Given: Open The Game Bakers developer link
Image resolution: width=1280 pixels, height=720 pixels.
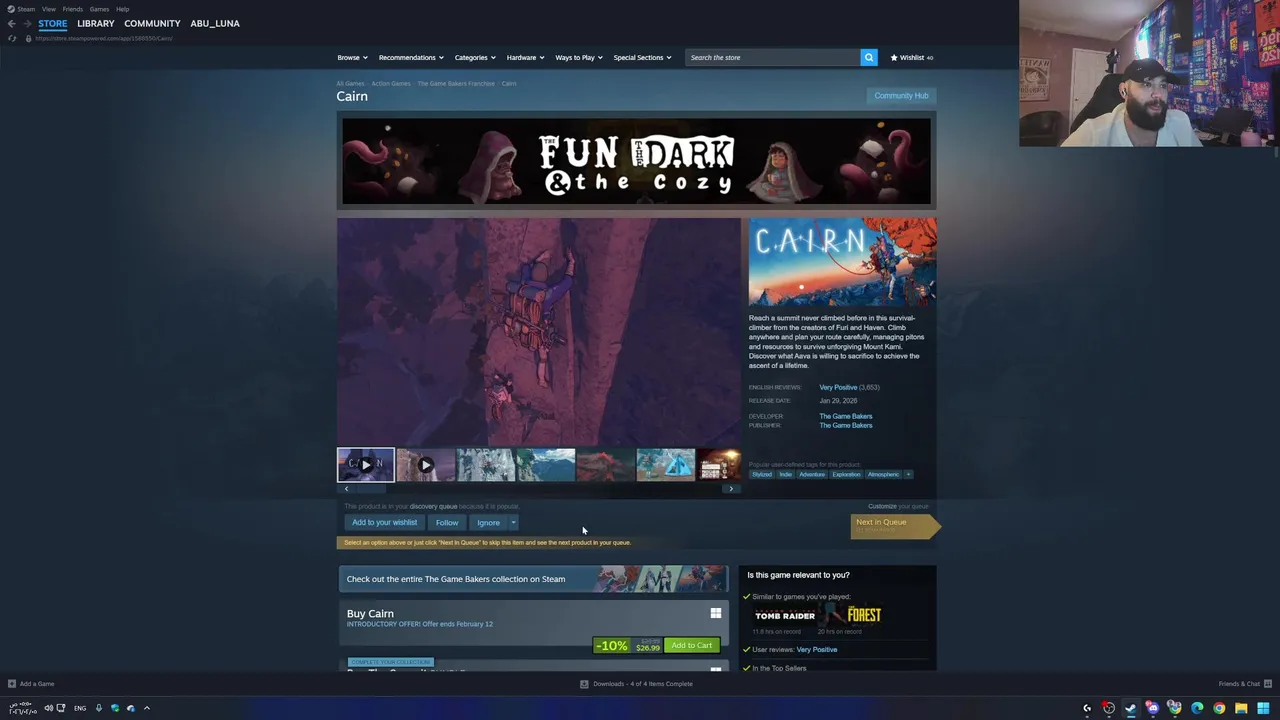Looking at the screenshot, I should click(846, 416).
